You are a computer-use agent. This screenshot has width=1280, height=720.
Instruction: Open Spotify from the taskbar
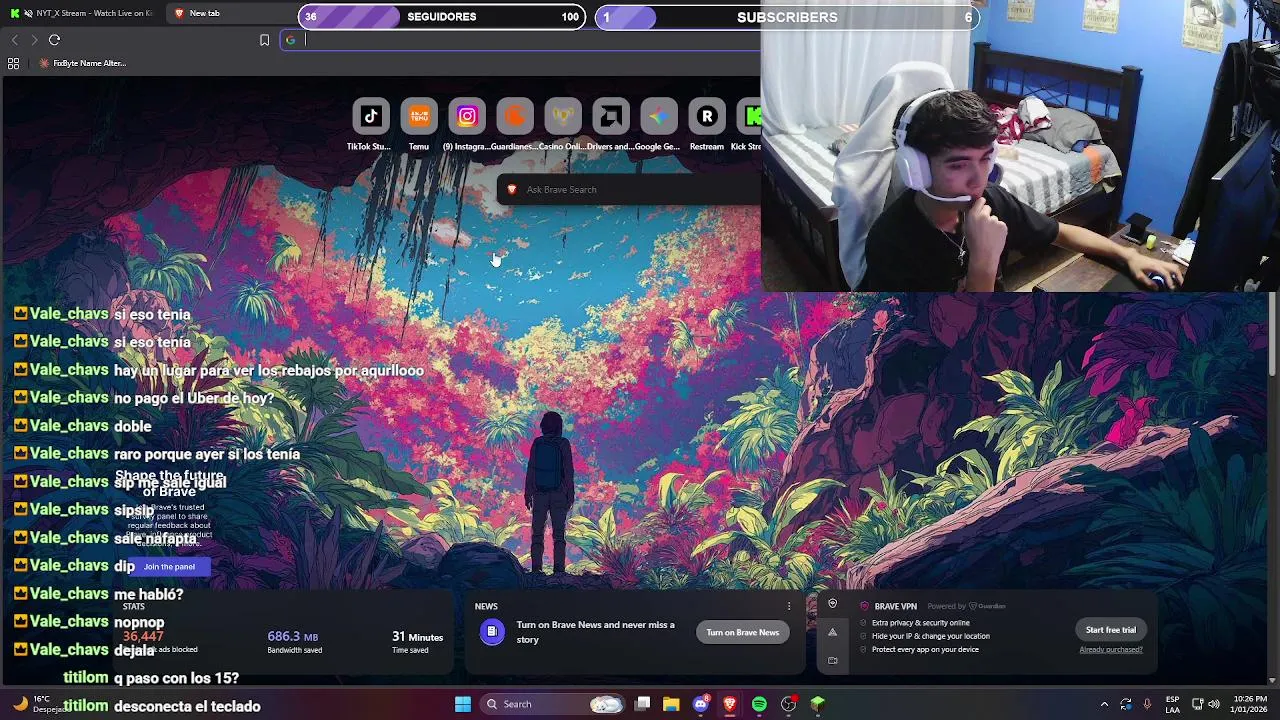coord(759,704)
